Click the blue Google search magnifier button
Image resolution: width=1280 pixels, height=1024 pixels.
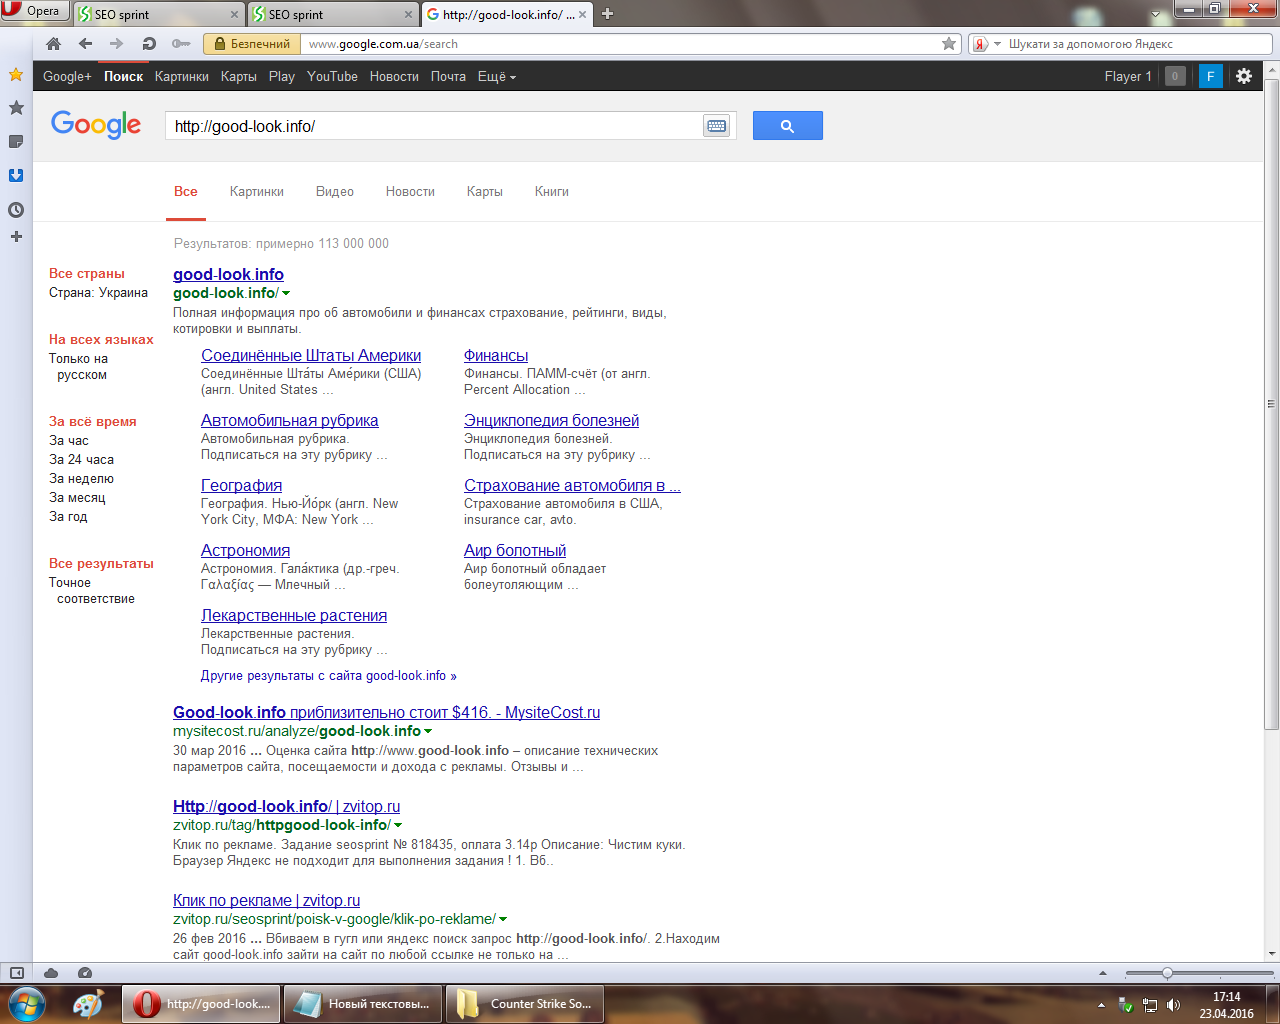788,126
